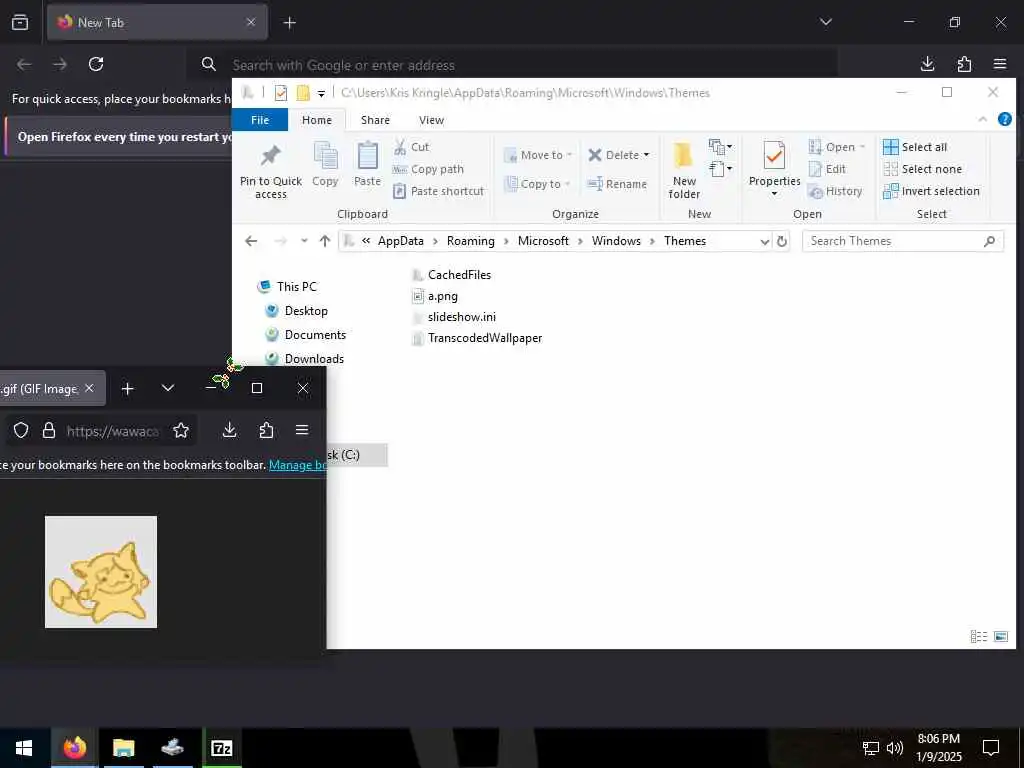
Task: Open the Easy access dropdown icon
Action: (x=720, y=169)
